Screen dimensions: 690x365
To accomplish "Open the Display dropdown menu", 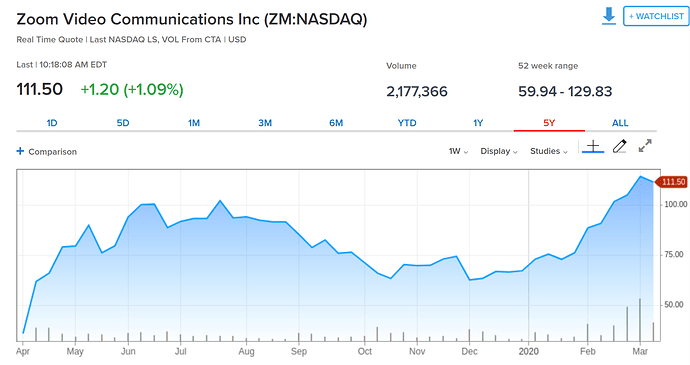I will pos(499,151).
